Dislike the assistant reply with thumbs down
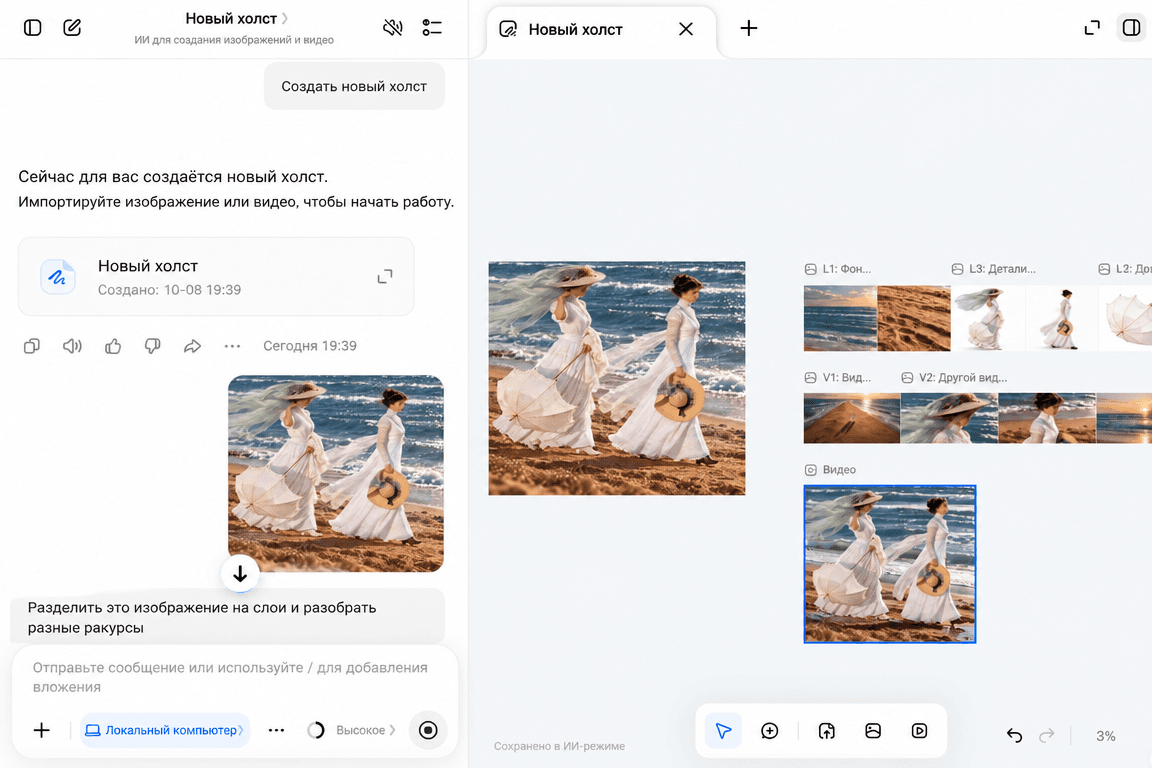The image size is (1152, 768). coord(152,345)
